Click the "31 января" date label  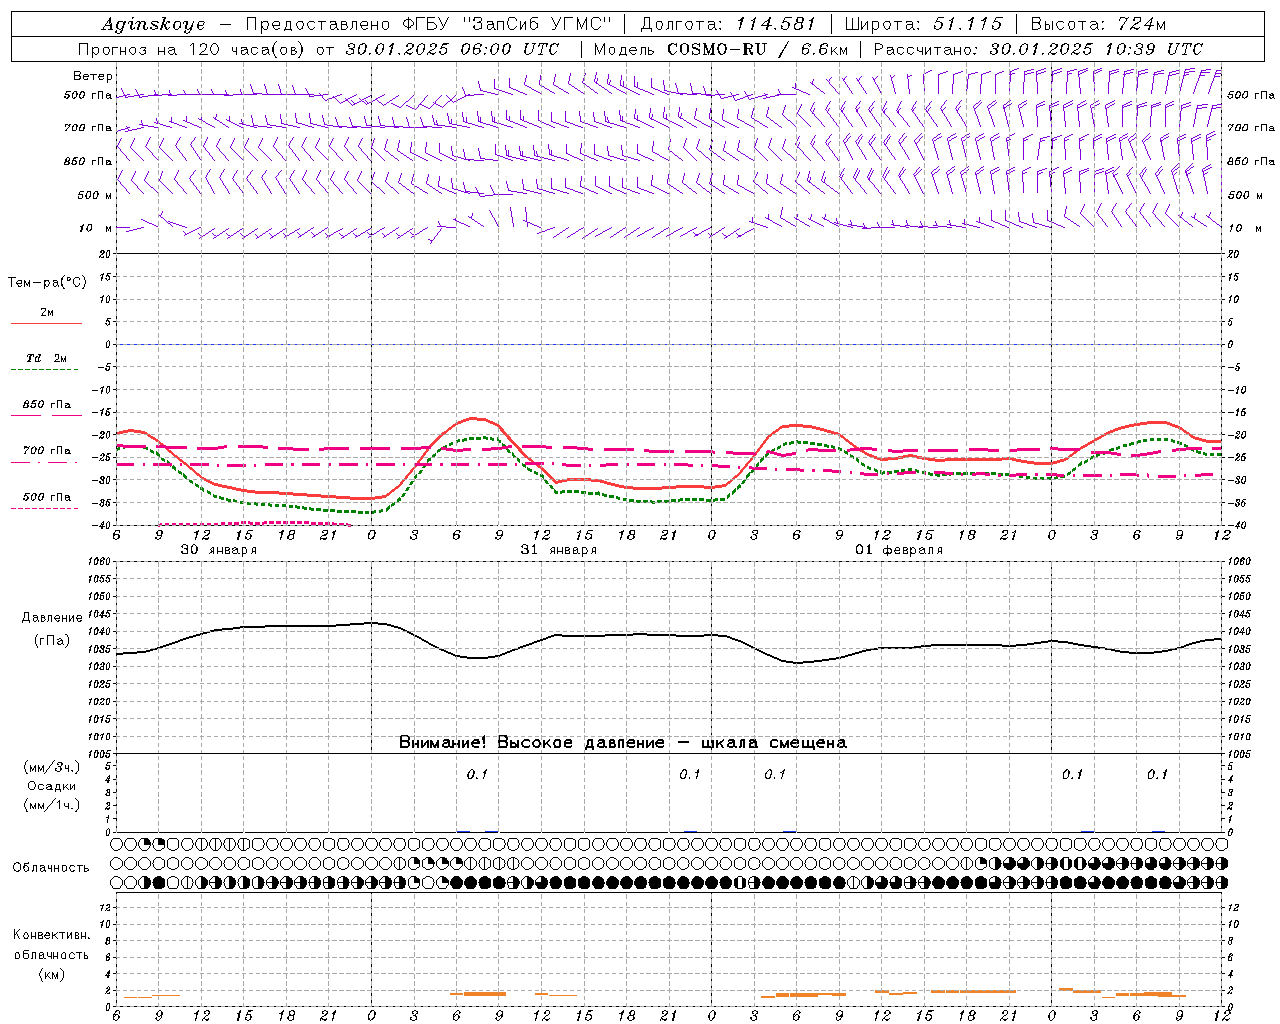(558, 550)
